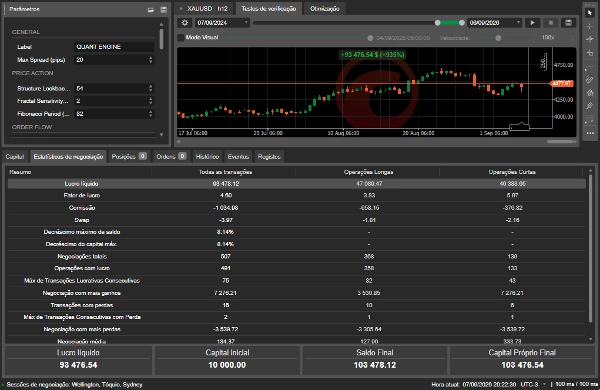Open the Histórico tab
The height and width of the screenshot is (390, 600).
tap(207, 157)
